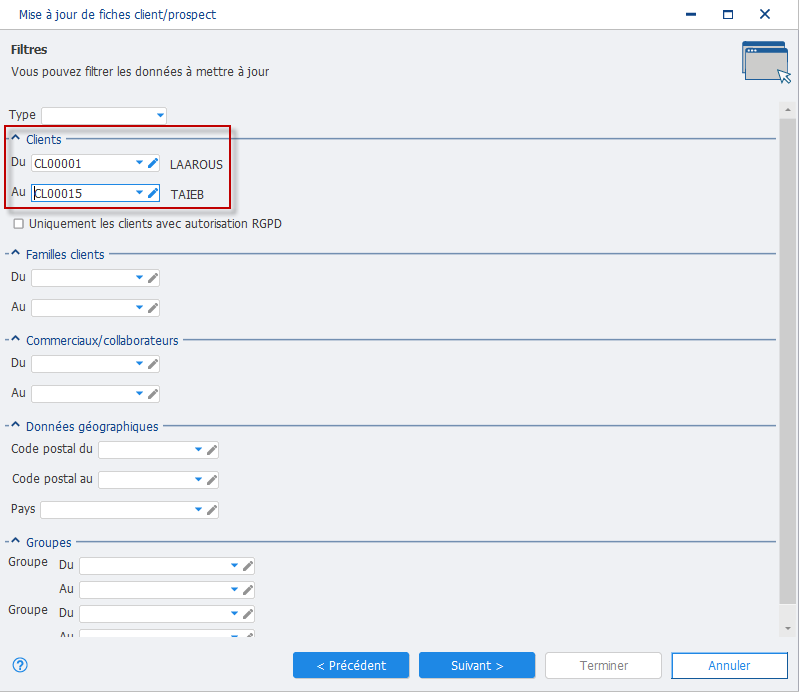Screen dimensions: 799x692
Task: Click the Terminer button
Action: tap(603, 666)
